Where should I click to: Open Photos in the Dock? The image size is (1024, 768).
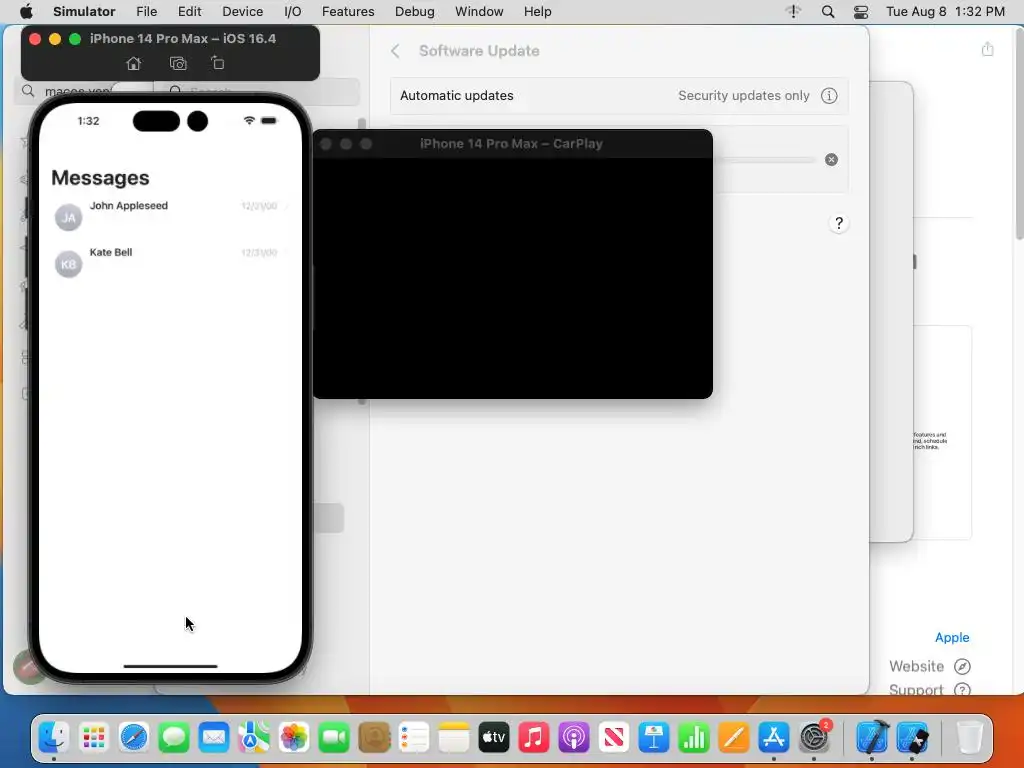[294, 738]
